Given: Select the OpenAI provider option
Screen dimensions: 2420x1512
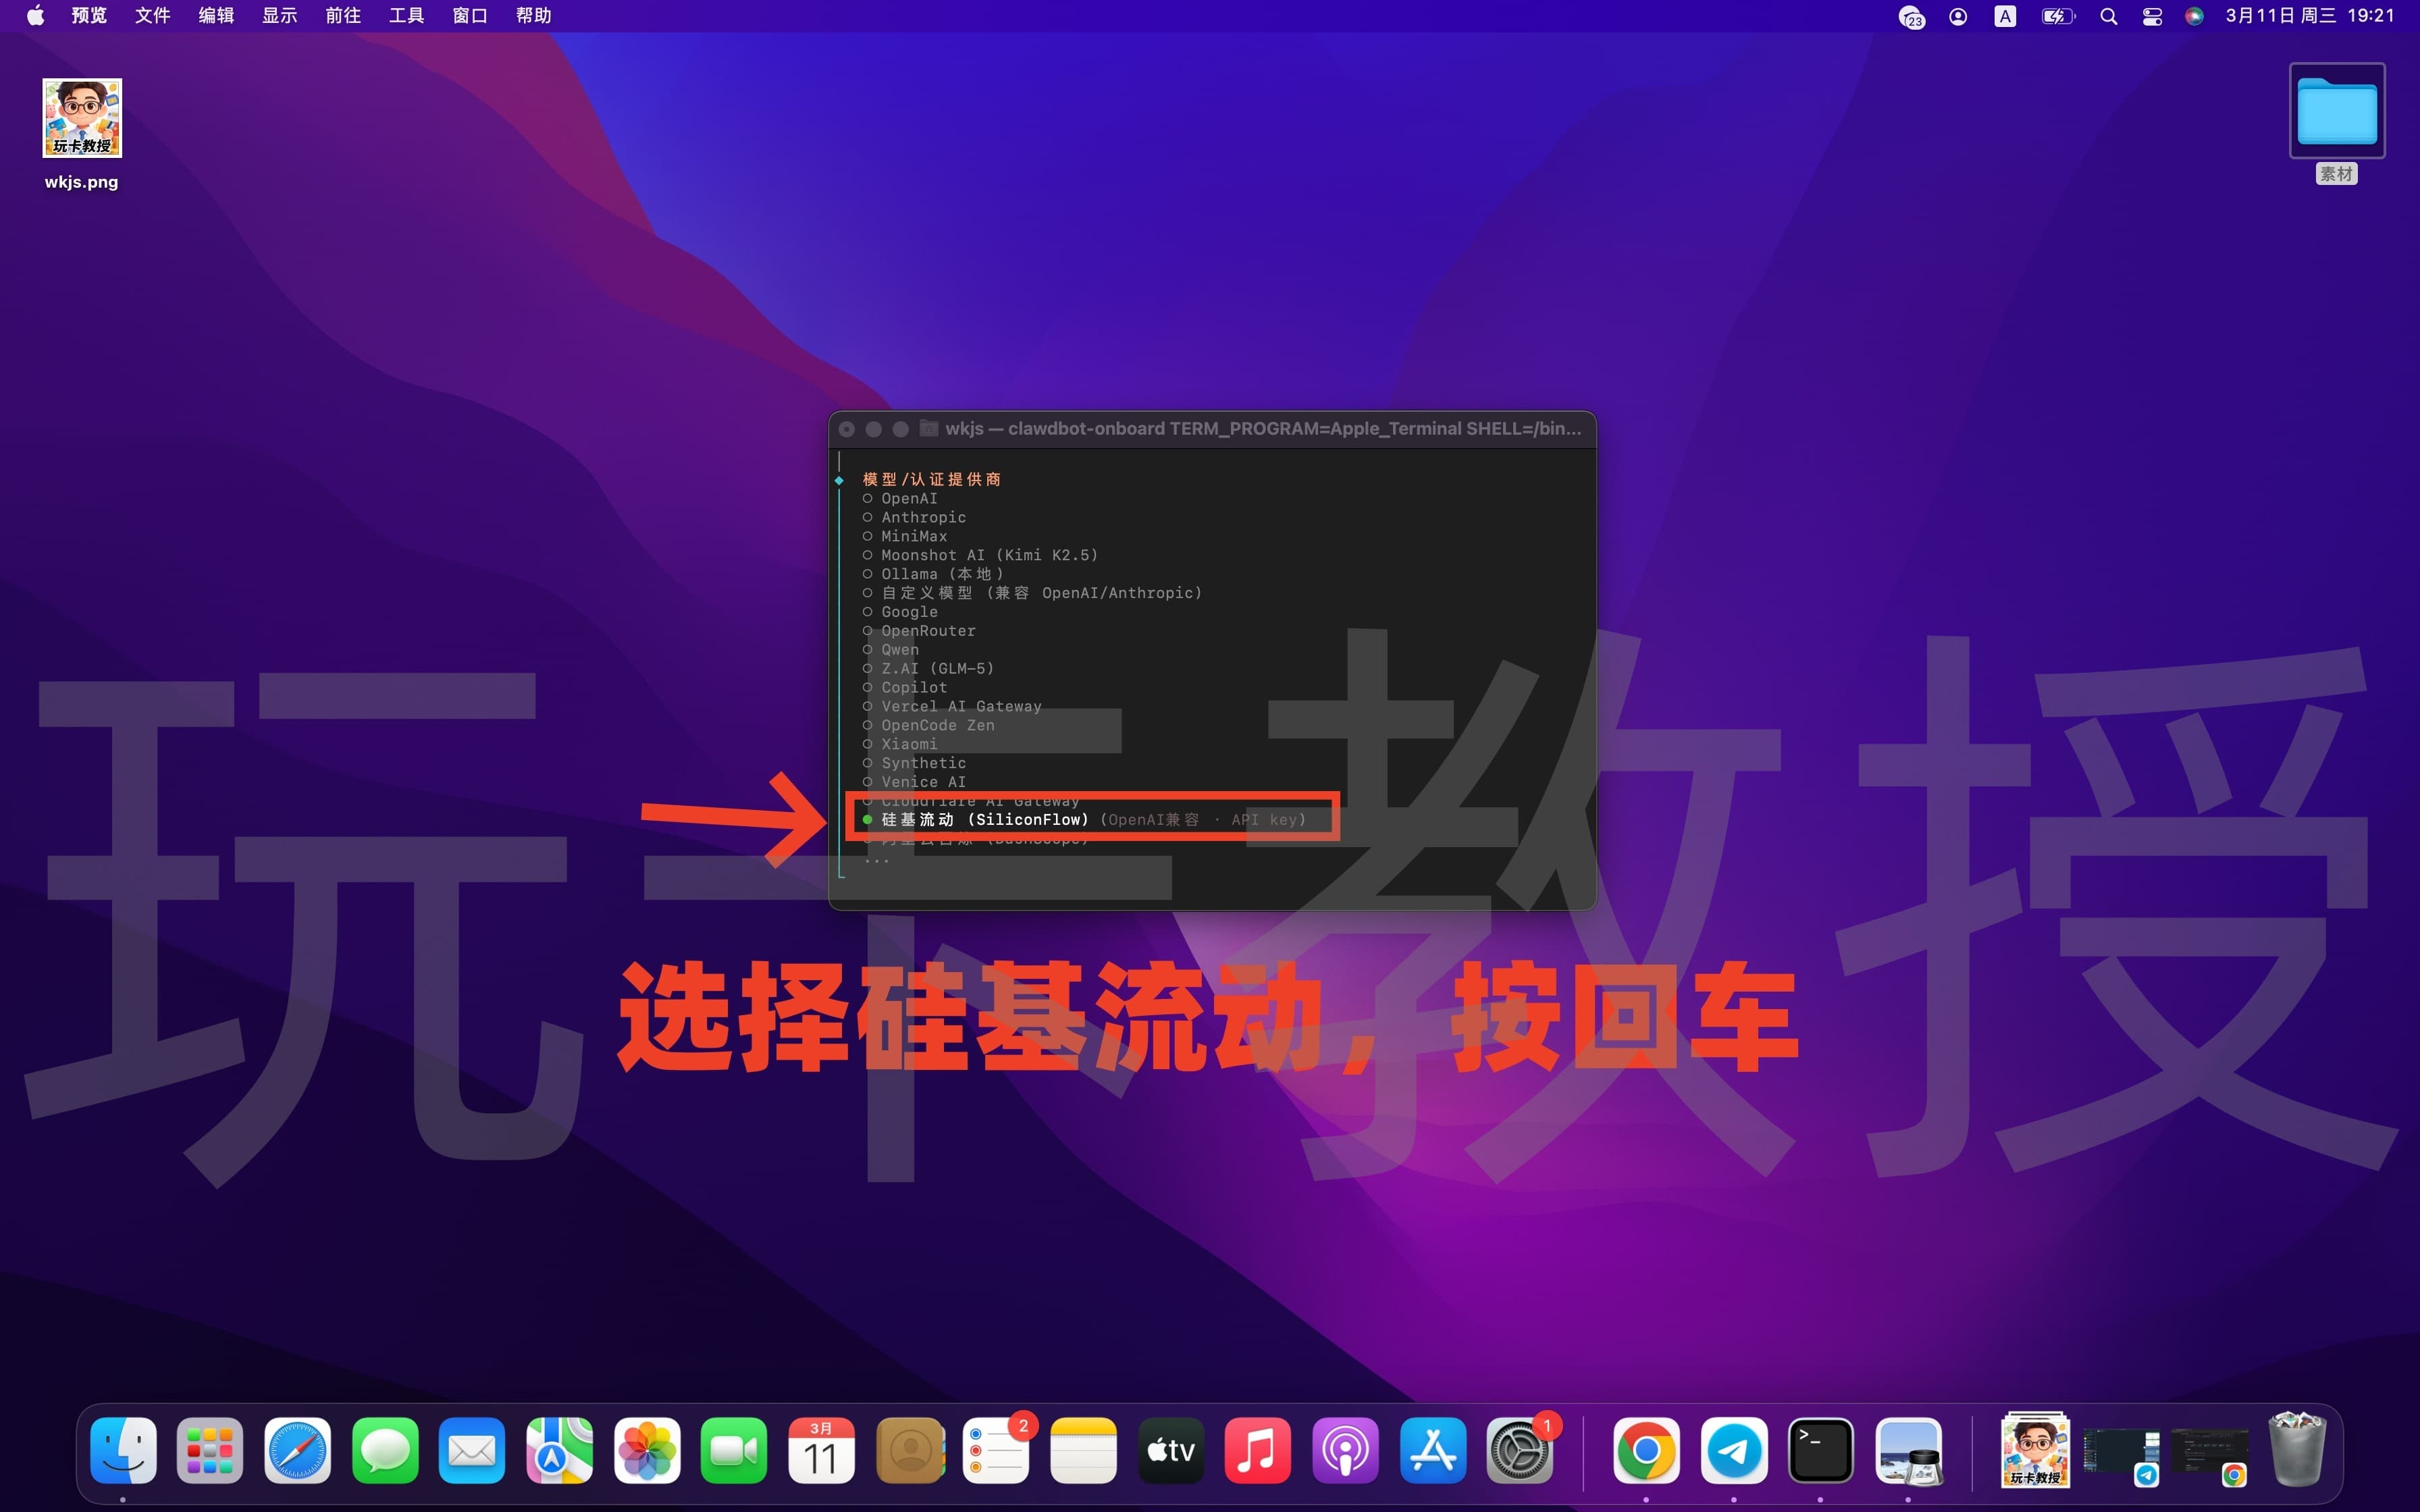Looking at the screenshot, I should pos(908,498).
